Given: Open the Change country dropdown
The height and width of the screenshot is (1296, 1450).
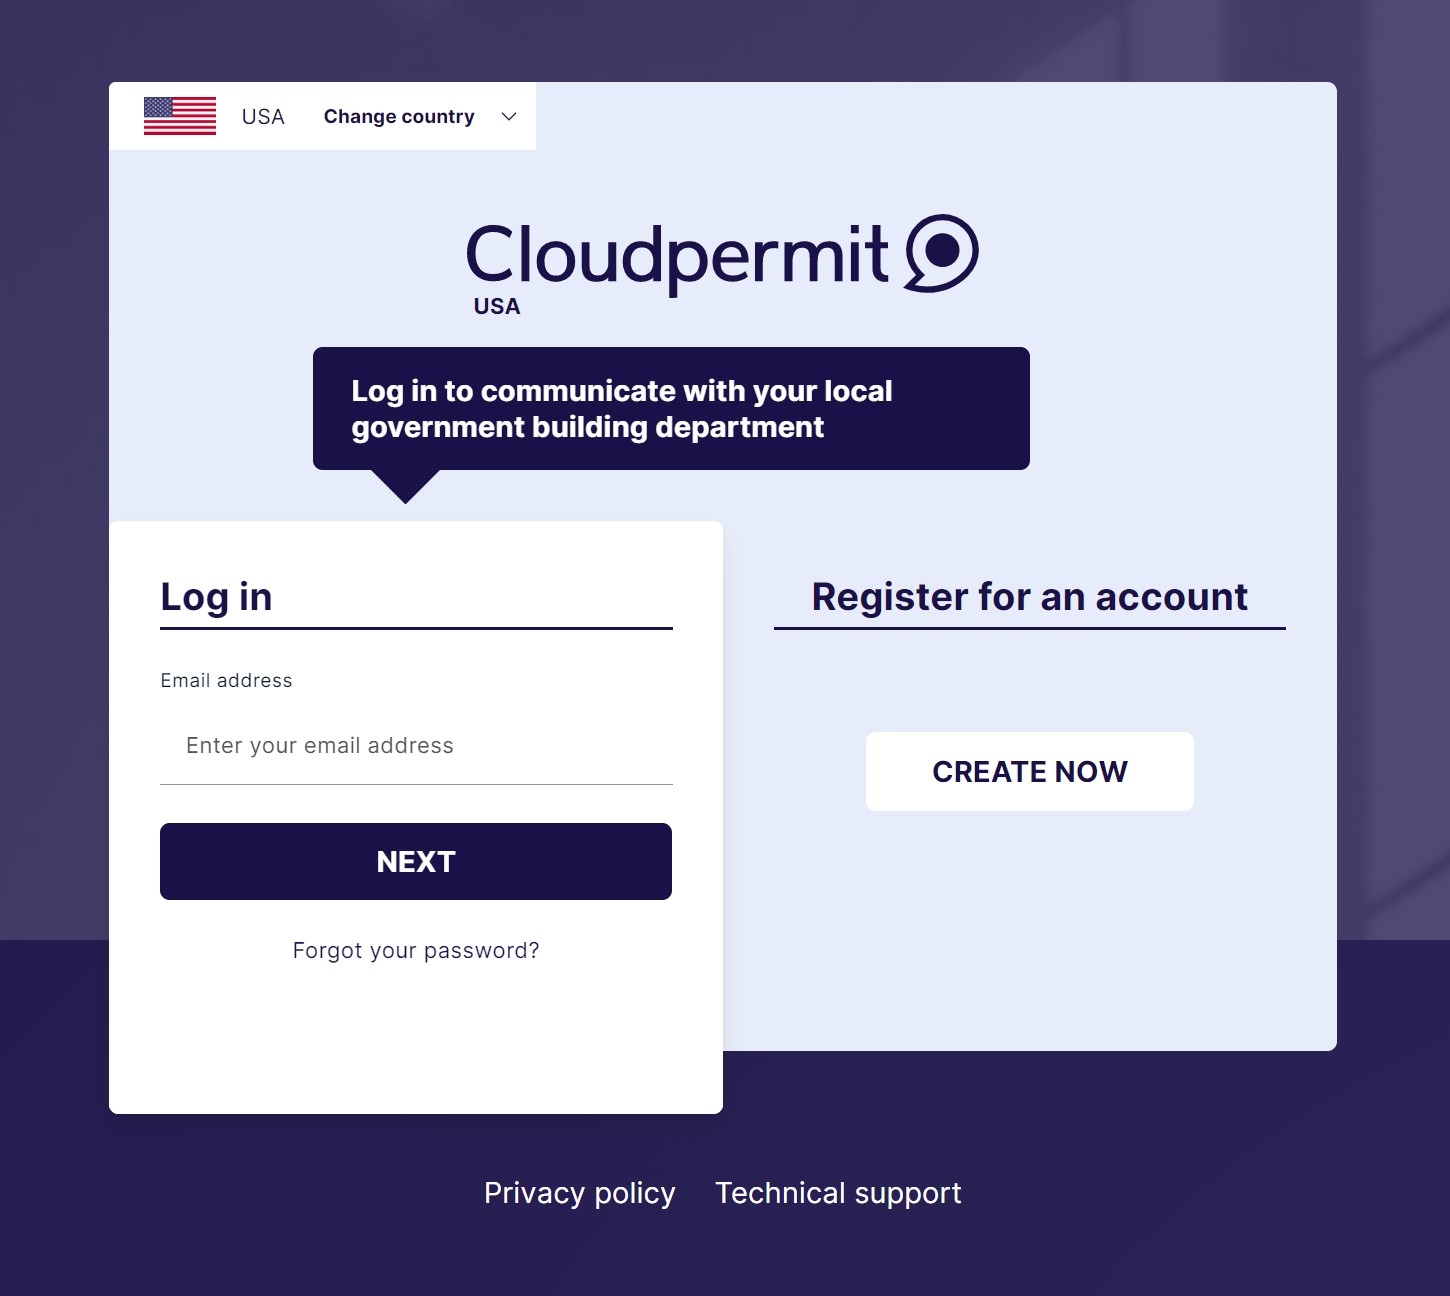Looking at the screenshot, I should (x=399, y=116).
